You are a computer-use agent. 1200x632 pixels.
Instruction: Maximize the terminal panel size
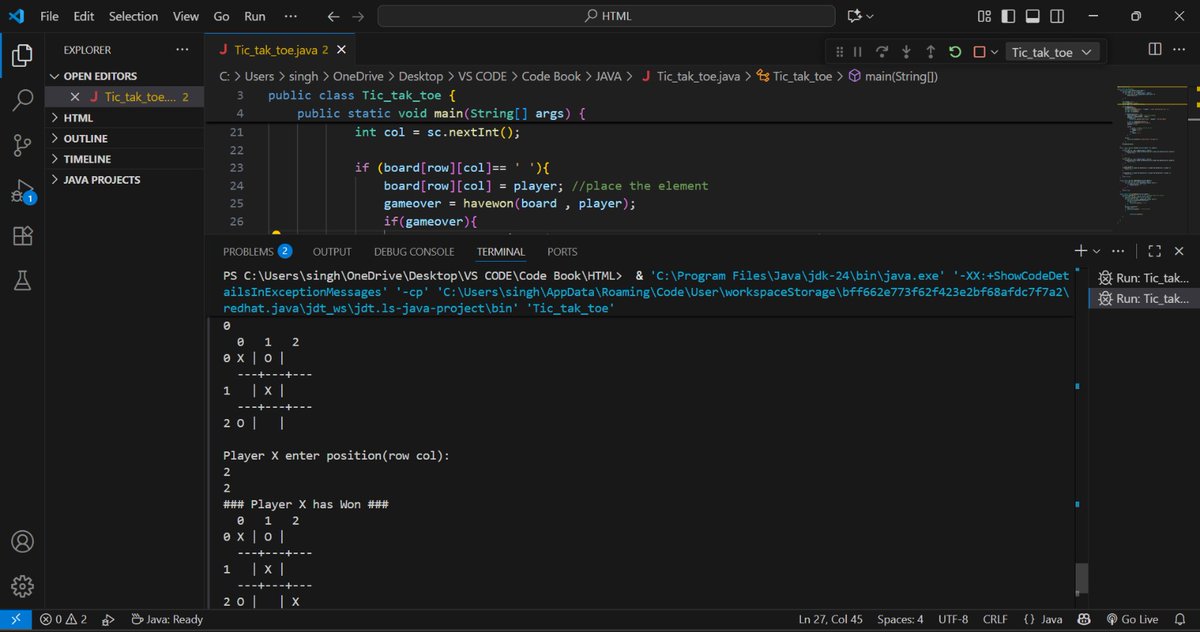pos(1154,251)
